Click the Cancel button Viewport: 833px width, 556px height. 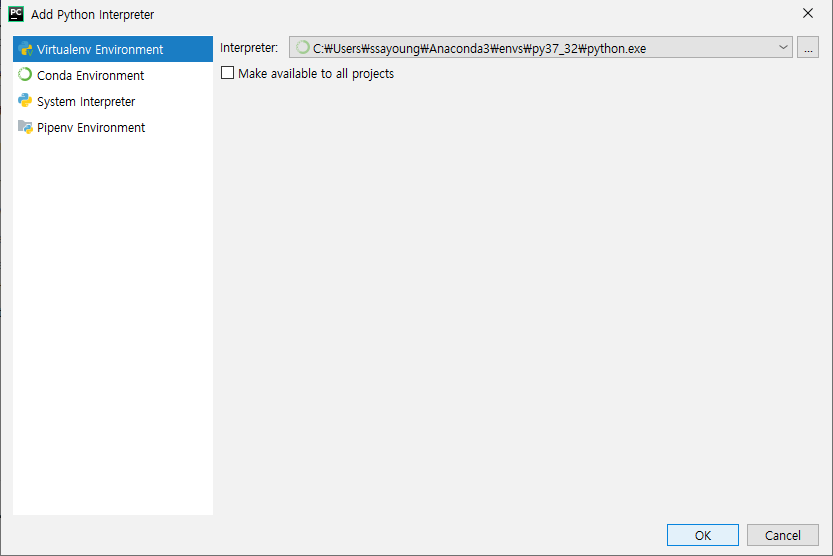click(x=783, y=535)
